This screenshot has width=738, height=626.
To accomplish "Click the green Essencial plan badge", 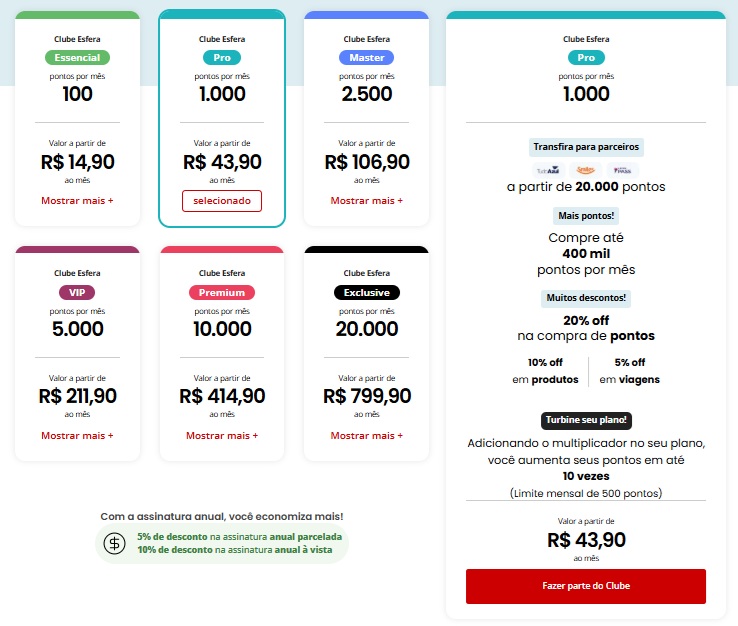I will click(x=77, y=58).
